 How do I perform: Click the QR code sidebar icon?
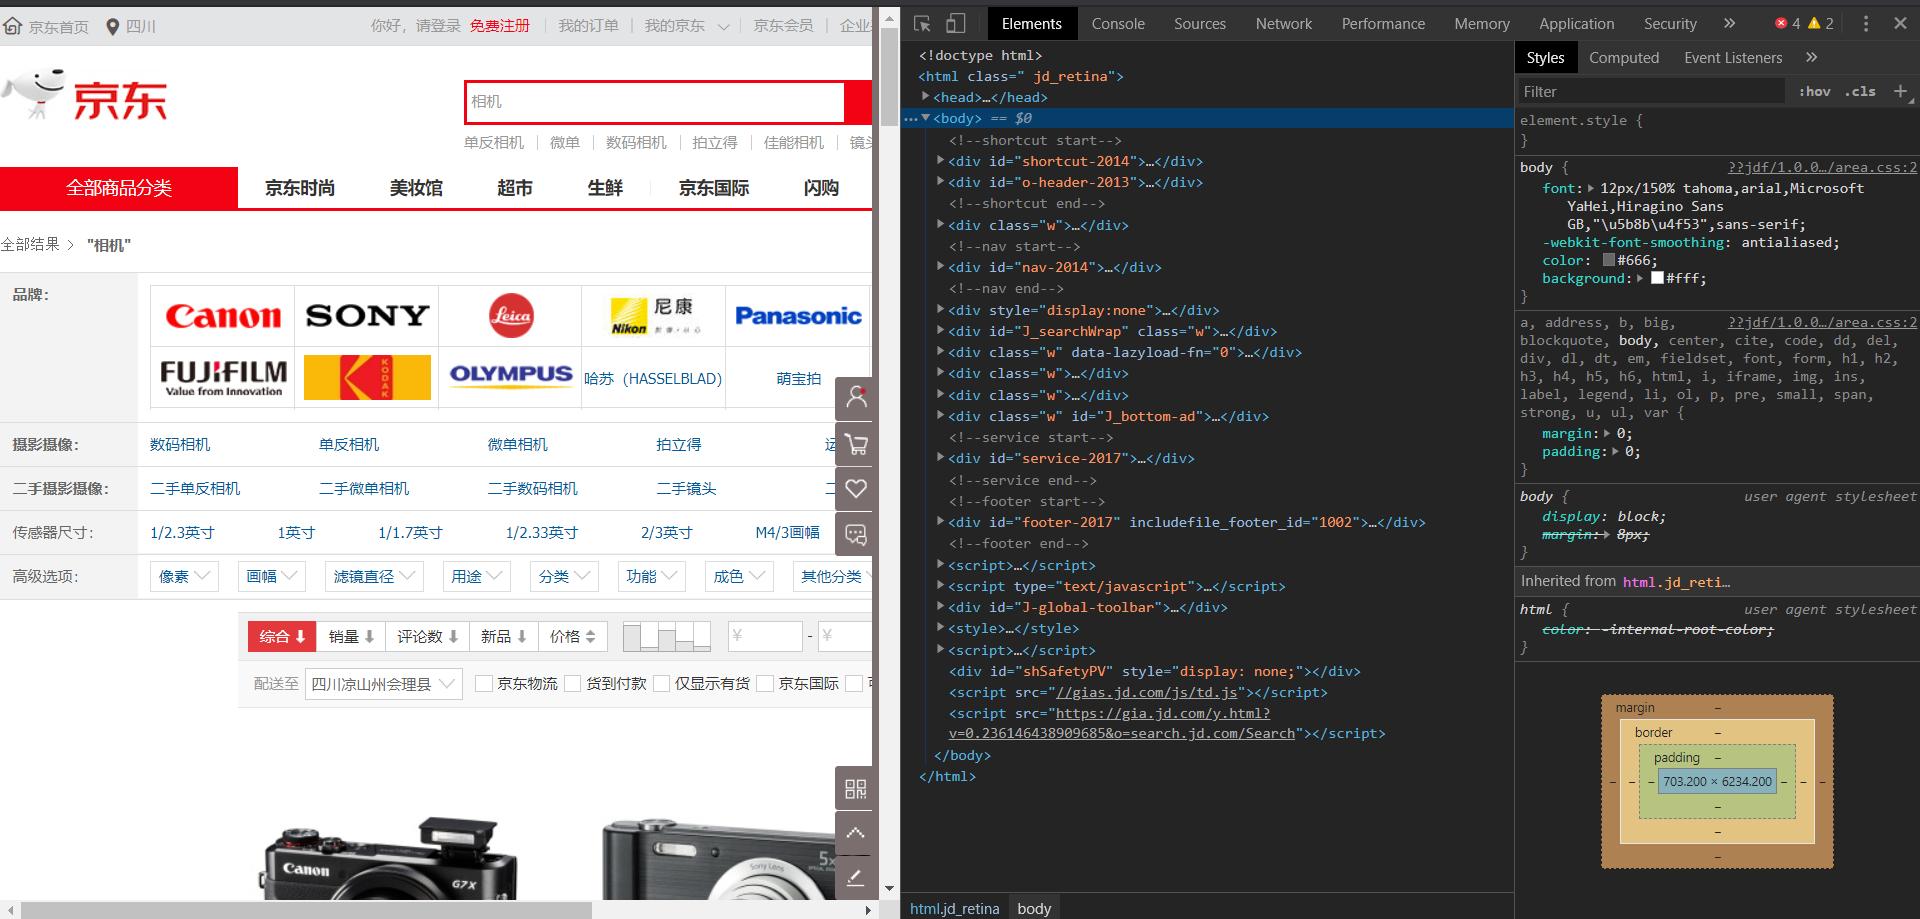point(856,789)
